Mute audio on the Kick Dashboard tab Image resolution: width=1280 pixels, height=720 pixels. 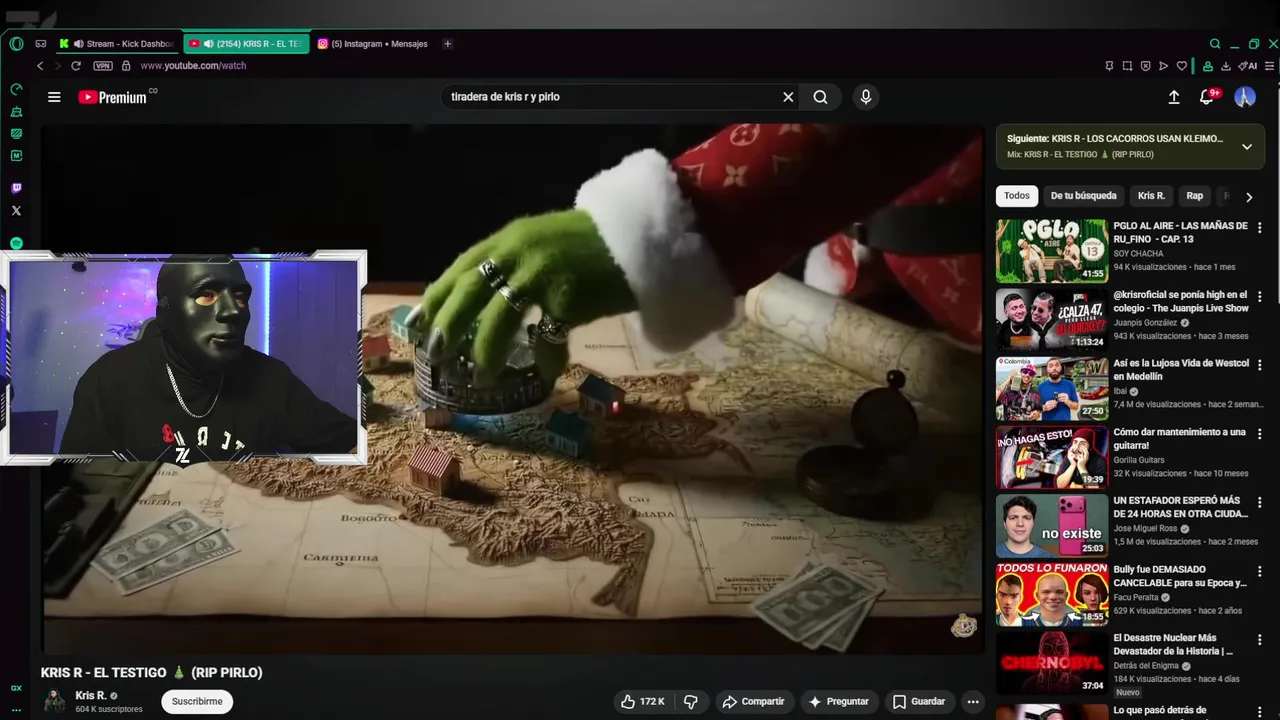point(78,44)
